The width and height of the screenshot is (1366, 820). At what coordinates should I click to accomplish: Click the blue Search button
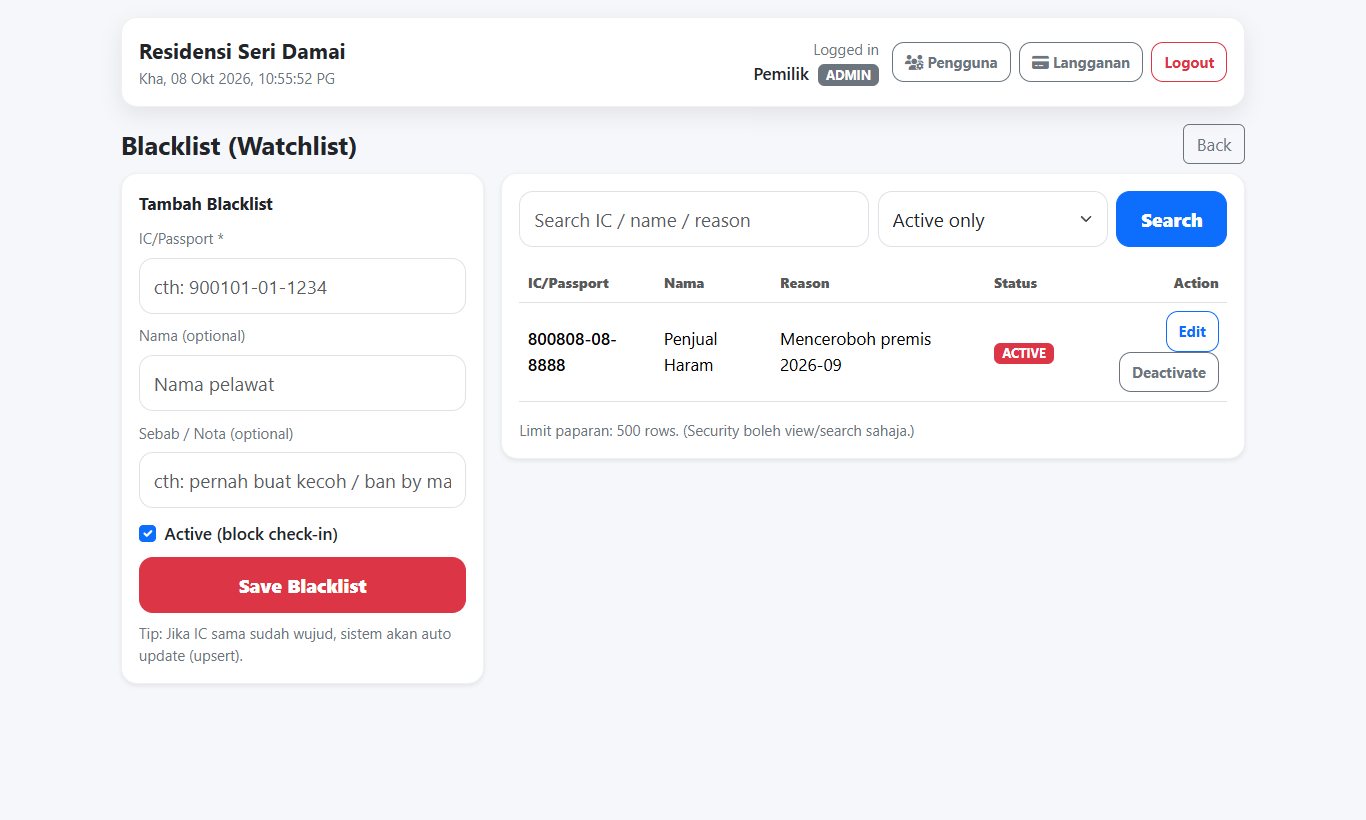[1171, 219]
